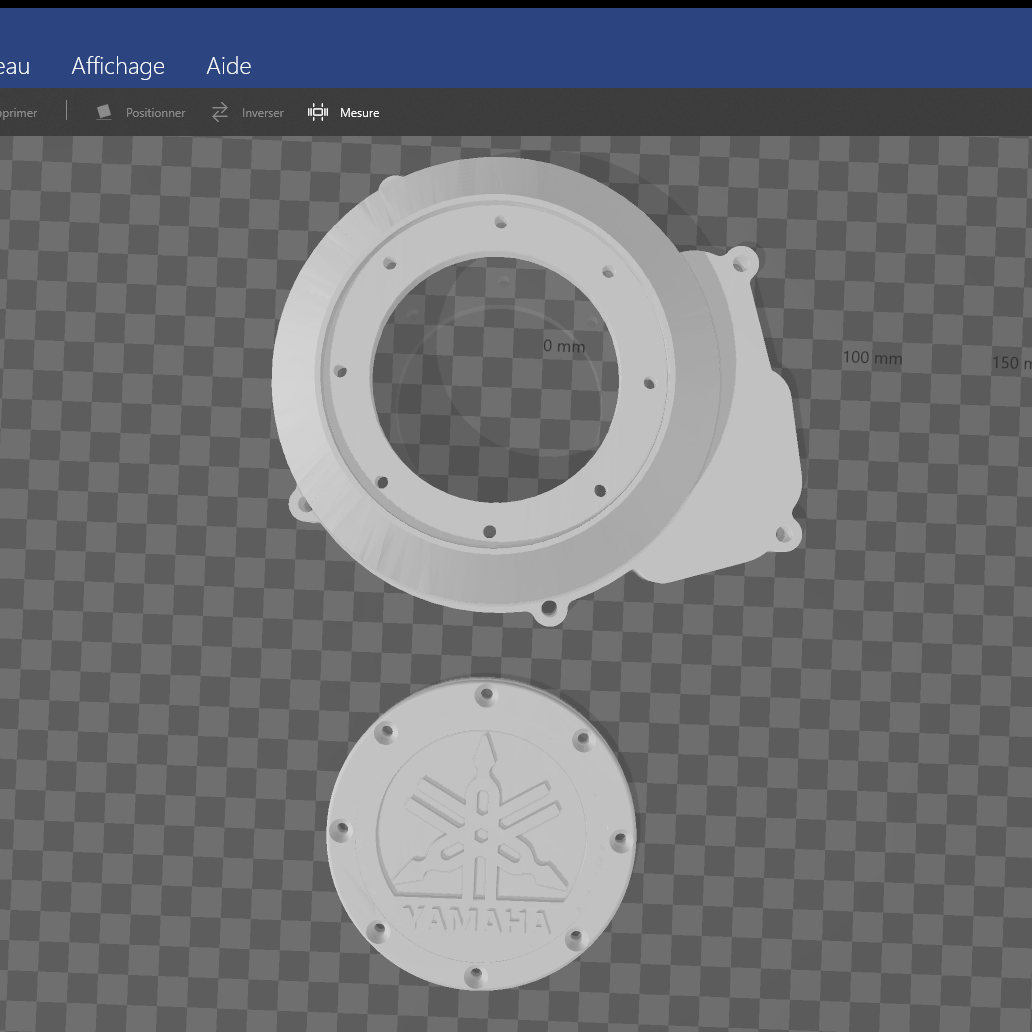The image size is (1032, 1032).
Task: Select the Positionner label in toolbar
Action: pyautogui.click(x=155, y=113)
